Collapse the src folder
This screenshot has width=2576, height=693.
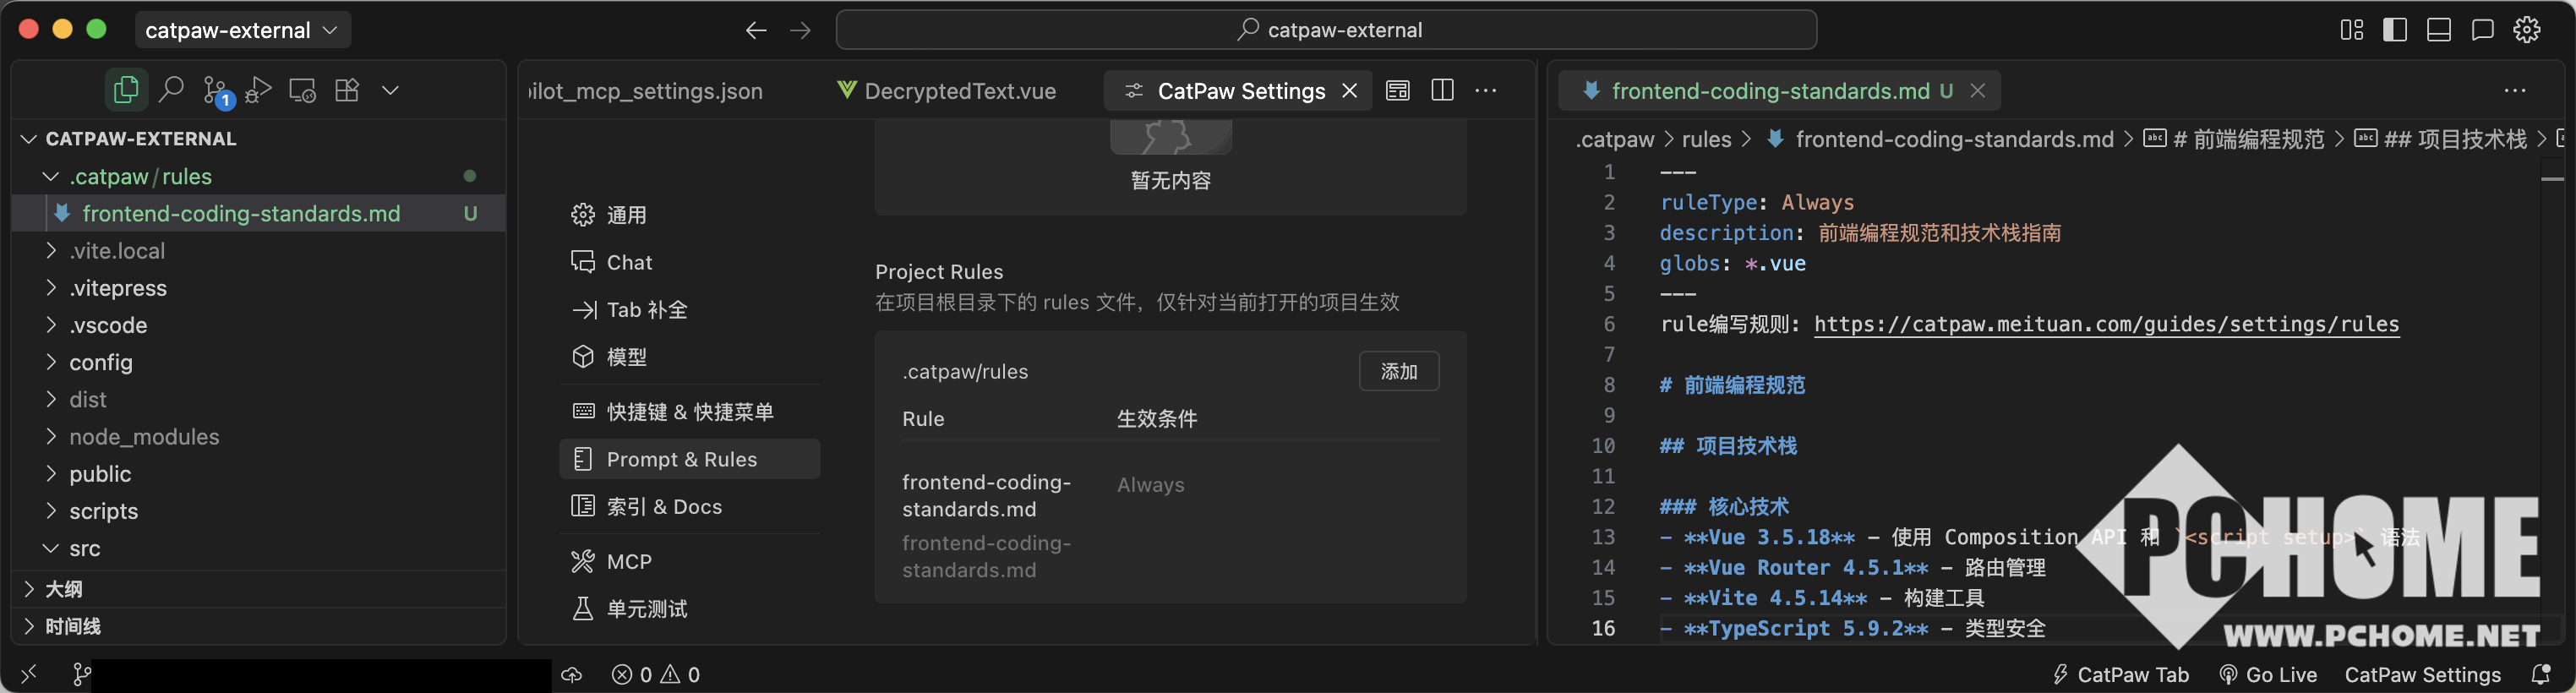point(84,548)
